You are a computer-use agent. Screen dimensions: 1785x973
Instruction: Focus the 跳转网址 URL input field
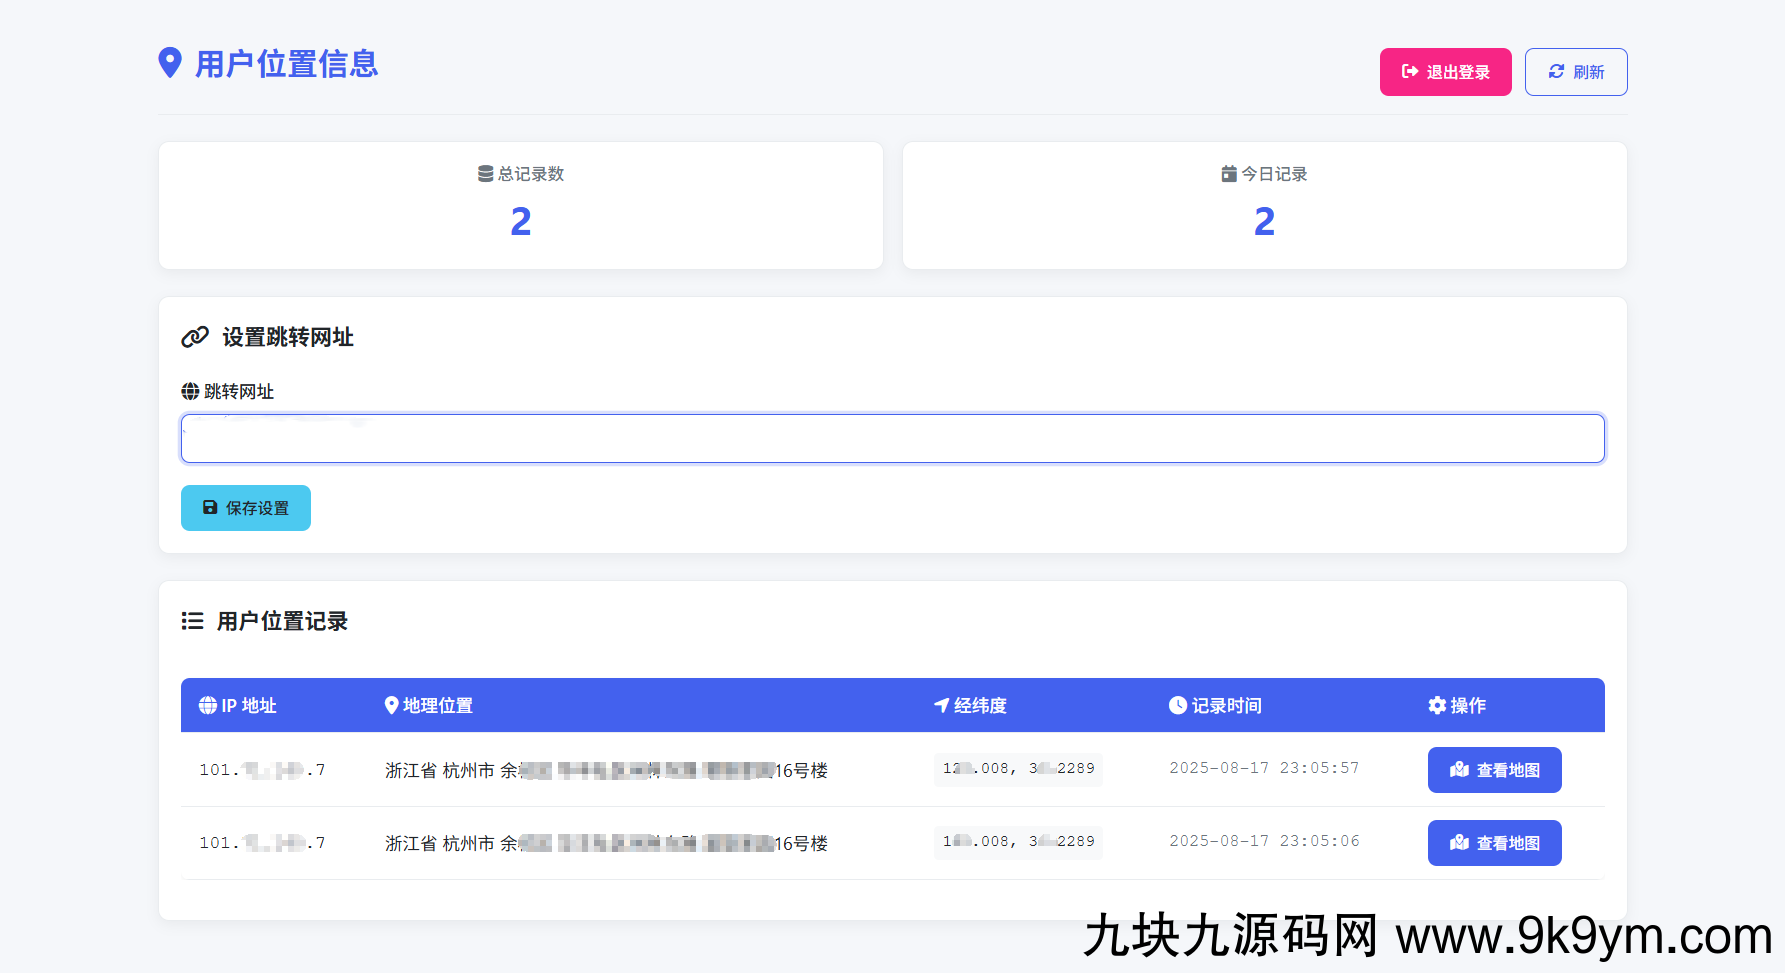click(892, 439)
